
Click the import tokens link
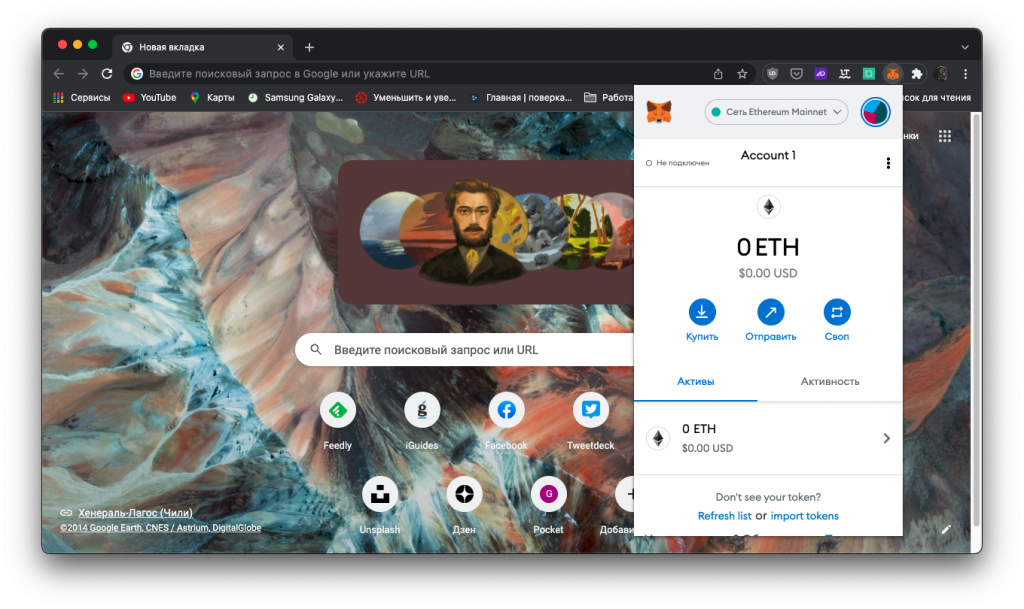click(804, 516)
